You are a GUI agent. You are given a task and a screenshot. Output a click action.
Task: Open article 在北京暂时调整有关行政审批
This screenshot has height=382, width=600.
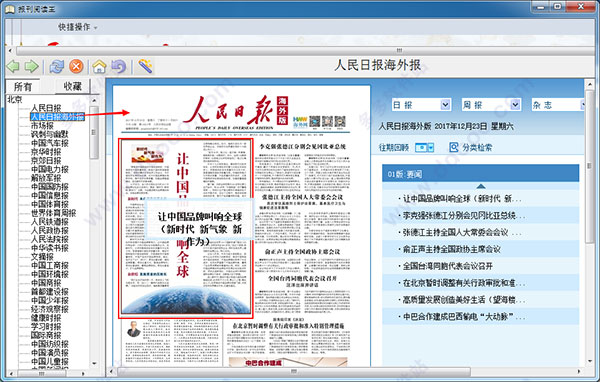[x=463, y=283]
